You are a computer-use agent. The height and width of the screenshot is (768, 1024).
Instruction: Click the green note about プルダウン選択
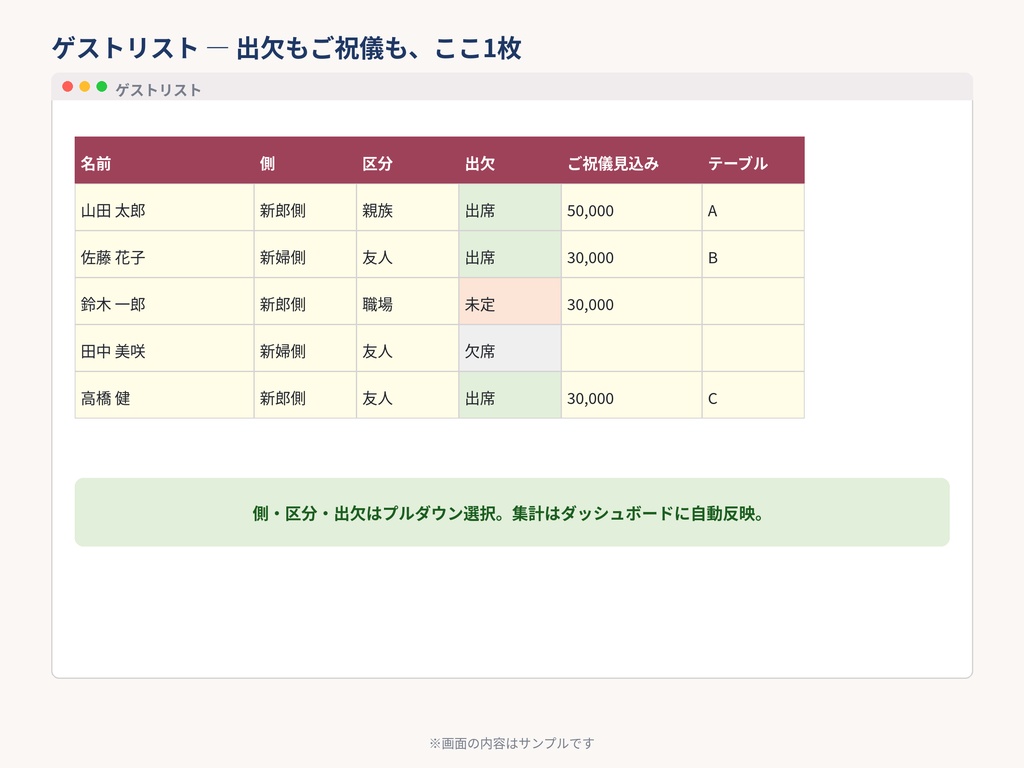pyautogui.click(x=512, y=512)
